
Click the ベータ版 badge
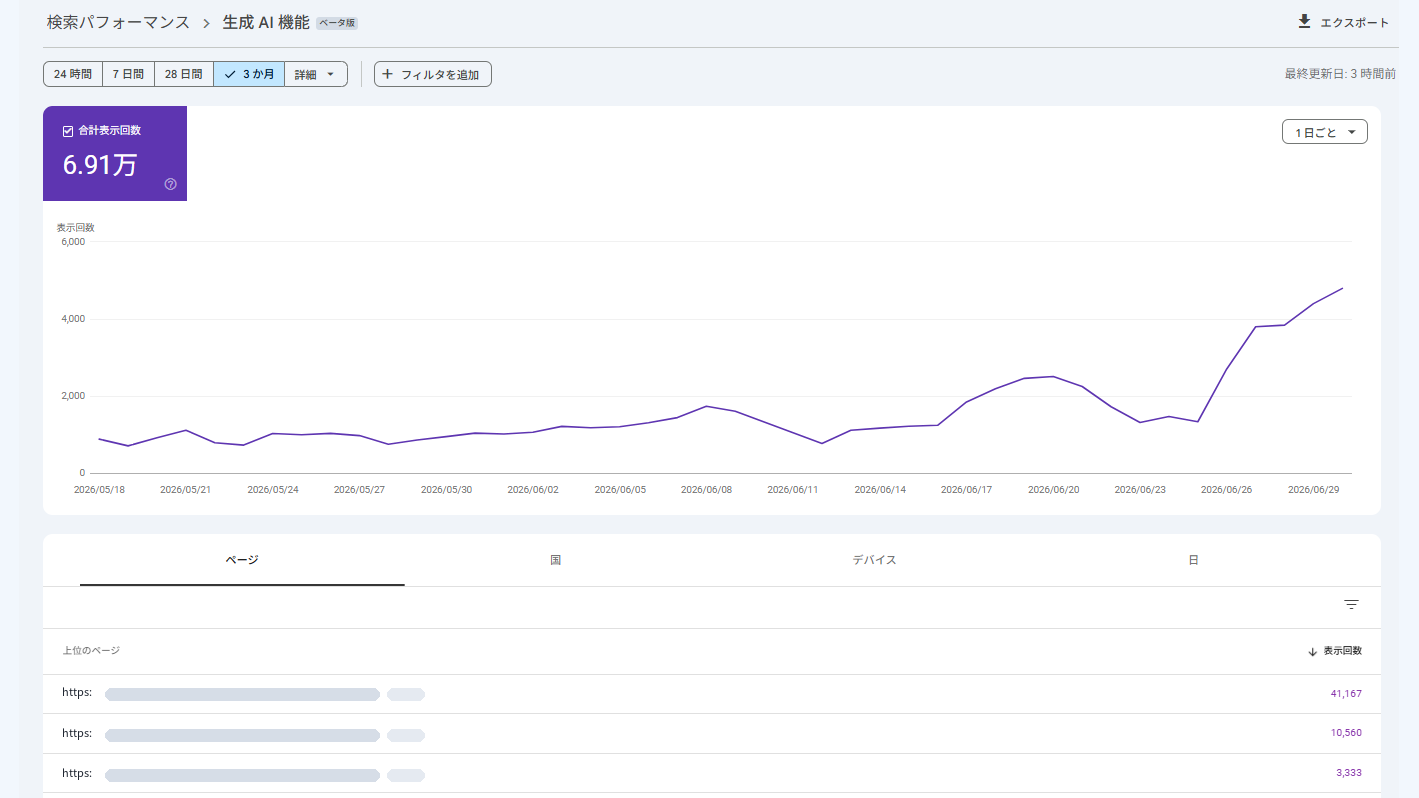point(337,23)
